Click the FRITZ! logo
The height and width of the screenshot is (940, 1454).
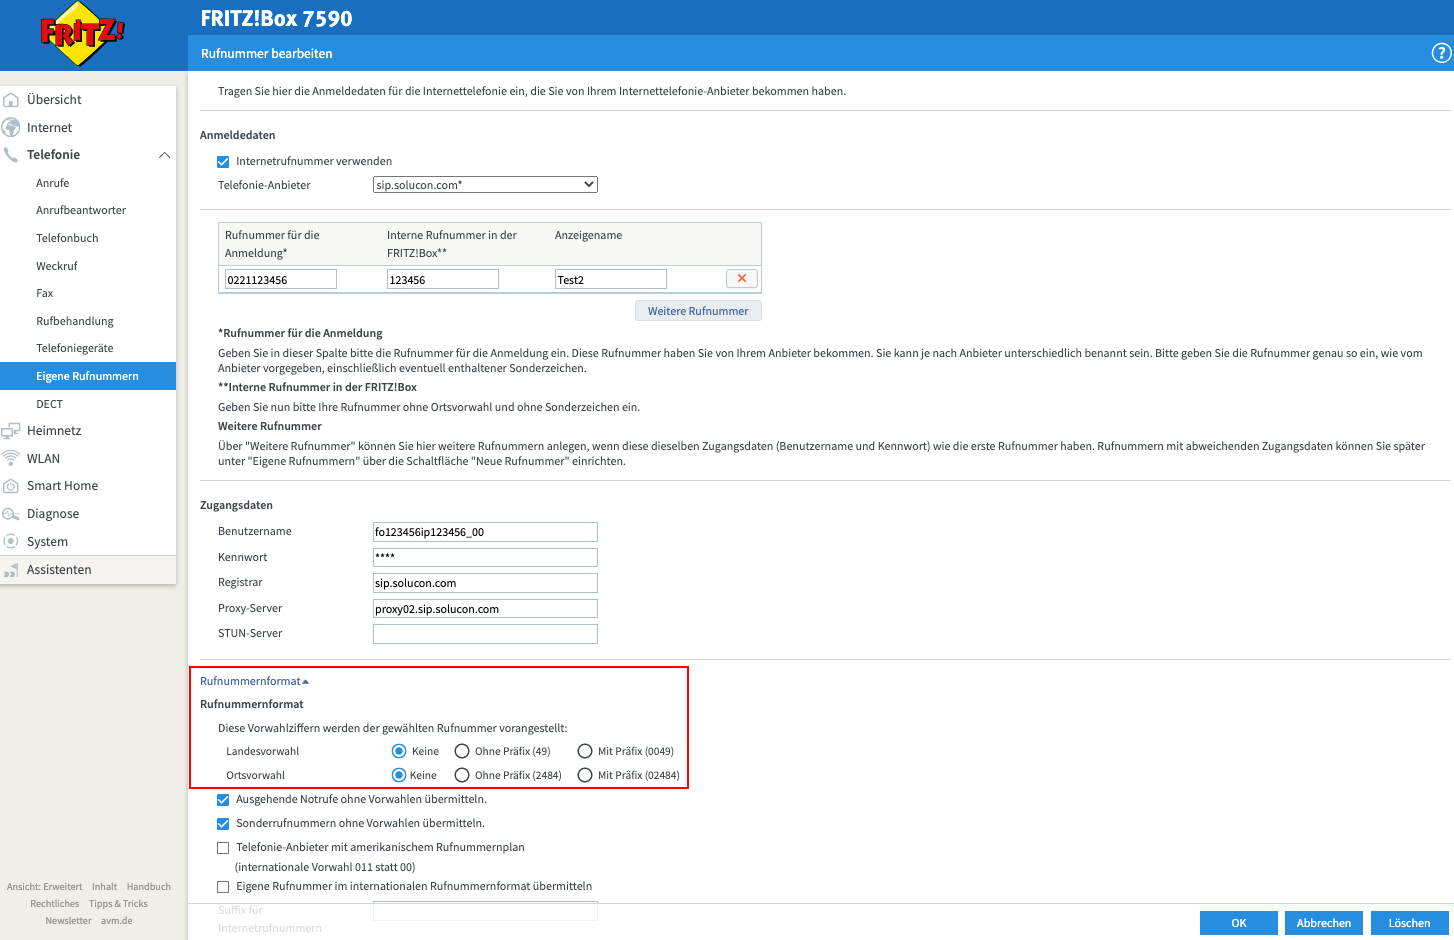pyautogui.click(x=82, y=34)
